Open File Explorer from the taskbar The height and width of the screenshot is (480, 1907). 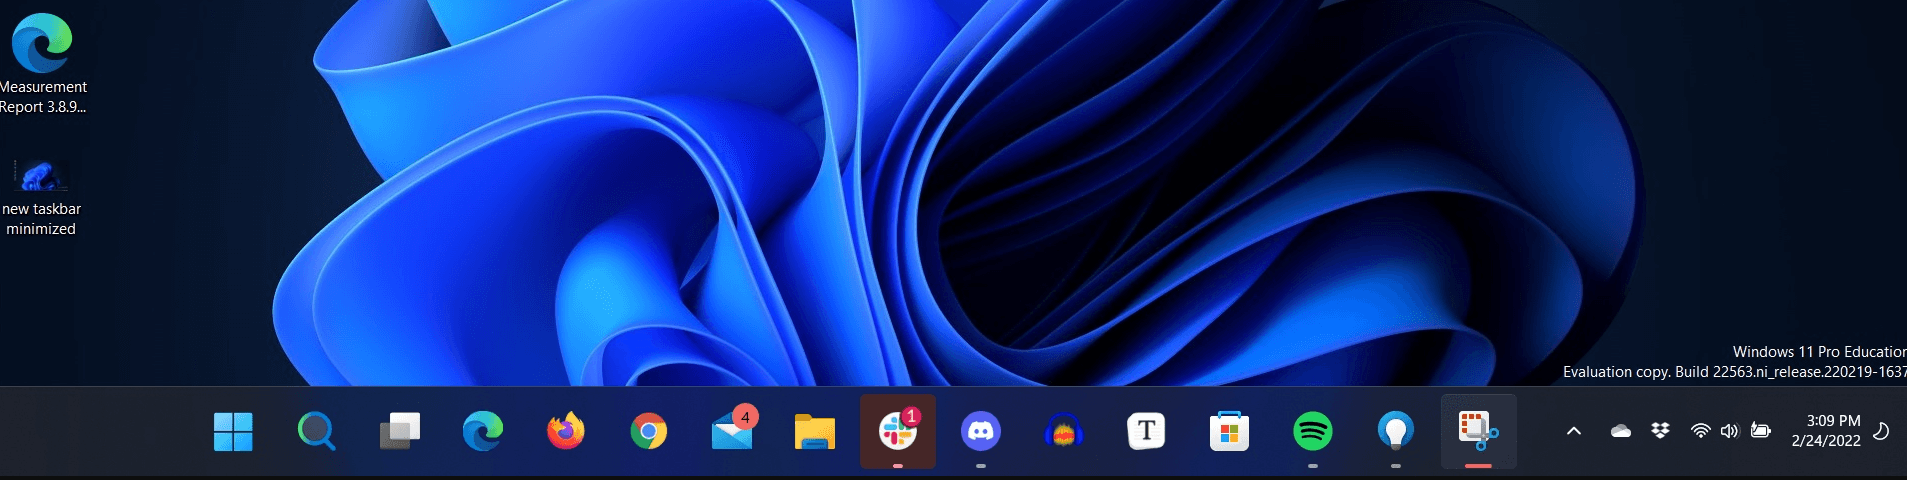point(815,432)
